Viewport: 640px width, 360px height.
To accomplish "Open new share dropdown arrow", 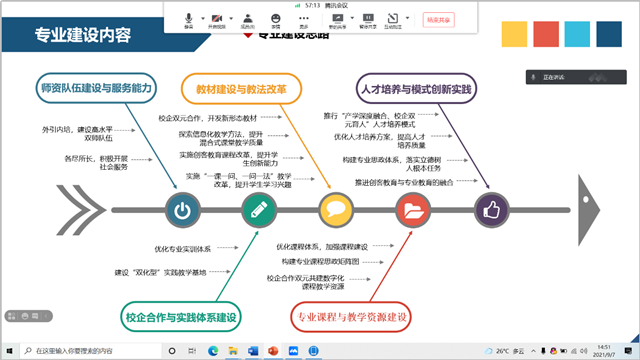I will pos(352,18).
